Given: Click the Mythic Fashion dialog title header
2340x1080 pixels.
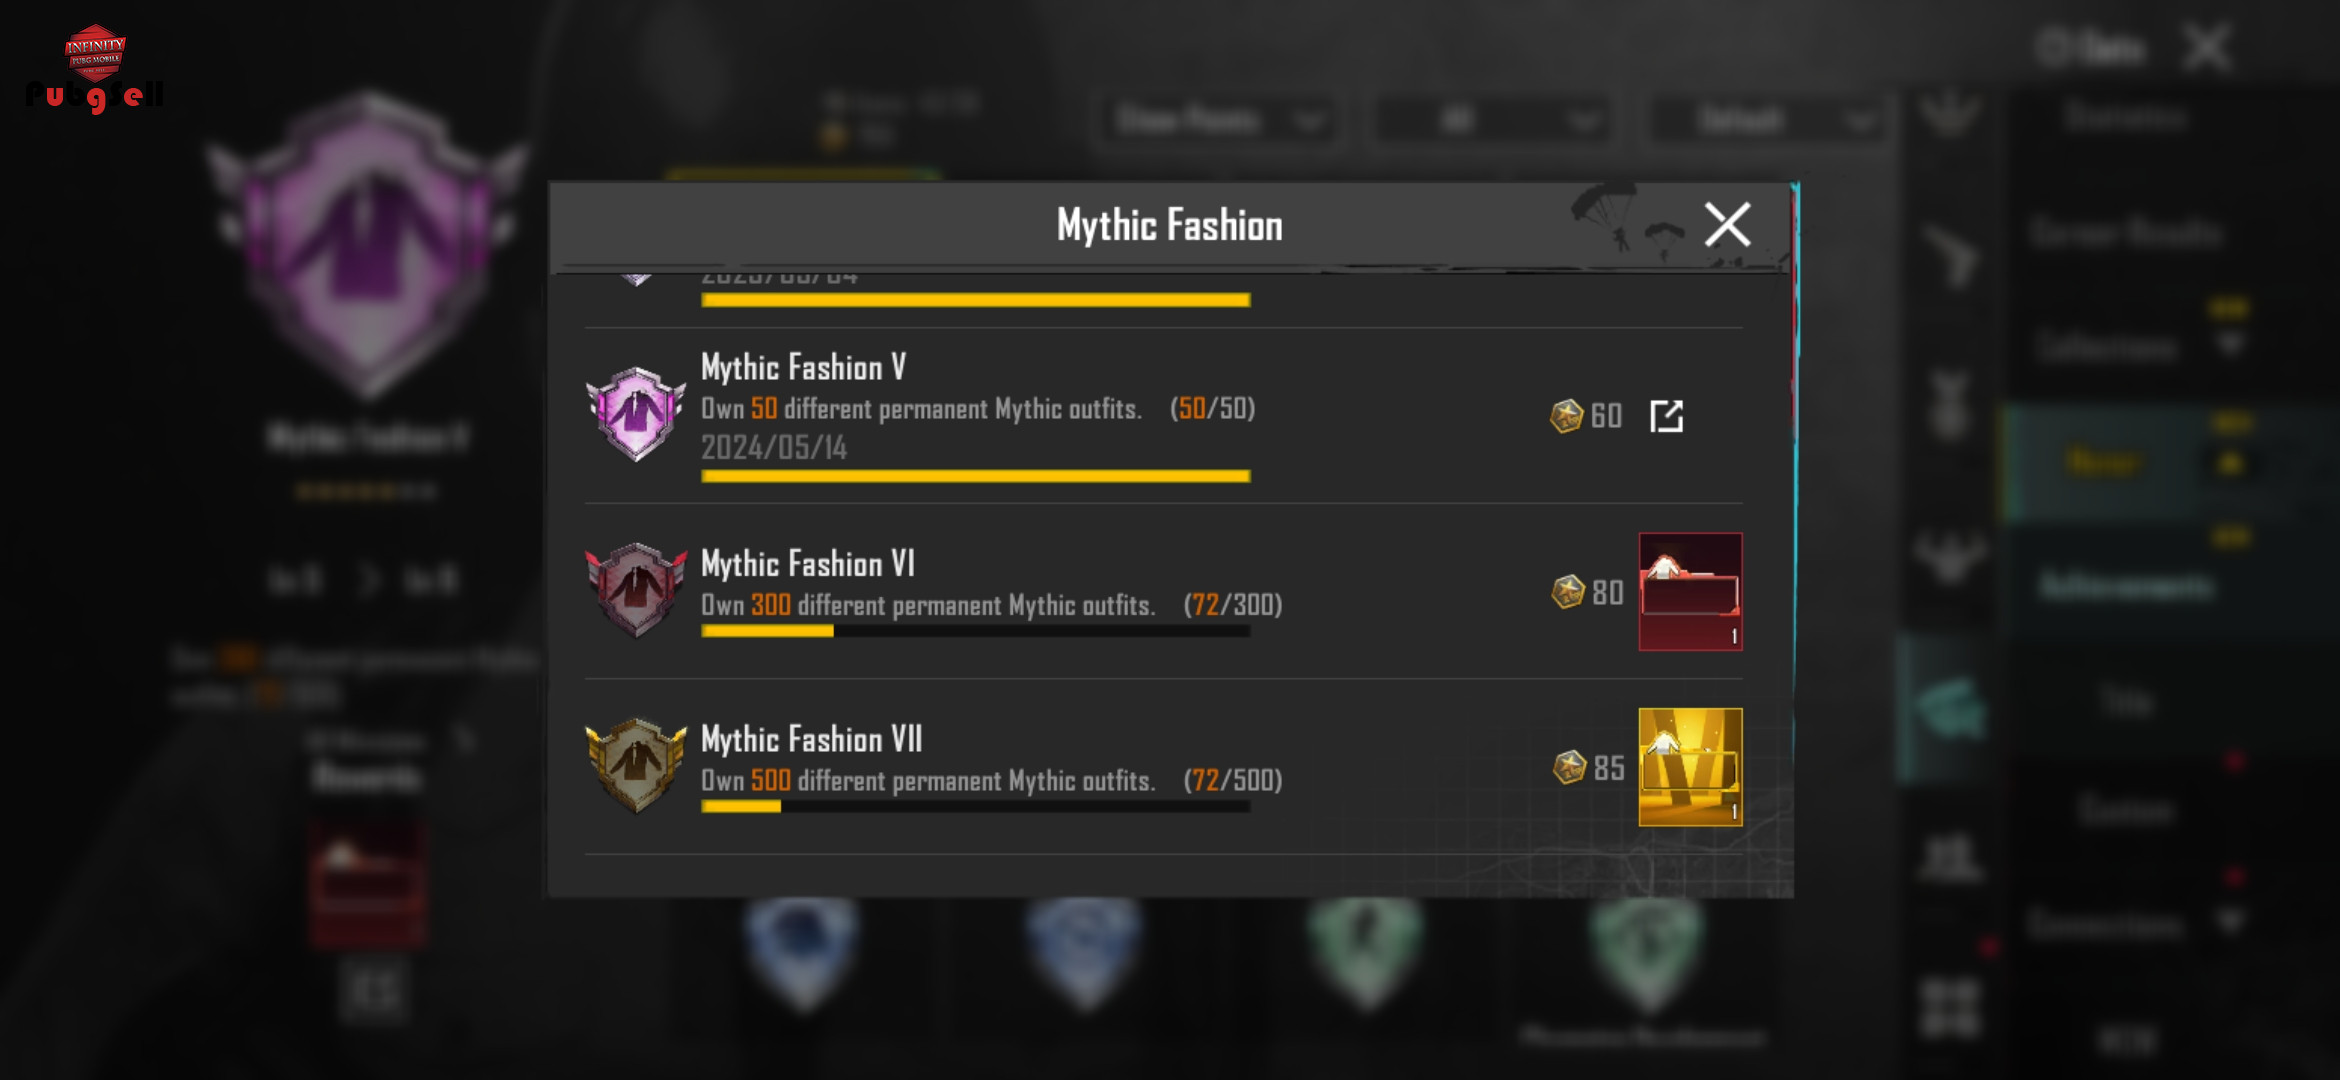Looking at the screenshot, I should (1170, 225).
